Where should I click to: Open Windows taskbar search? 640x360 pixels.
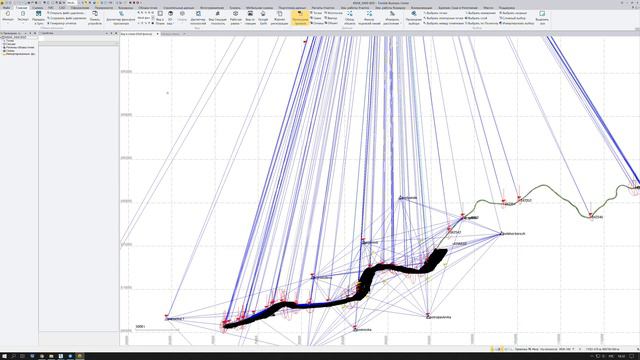pos(13,356)
